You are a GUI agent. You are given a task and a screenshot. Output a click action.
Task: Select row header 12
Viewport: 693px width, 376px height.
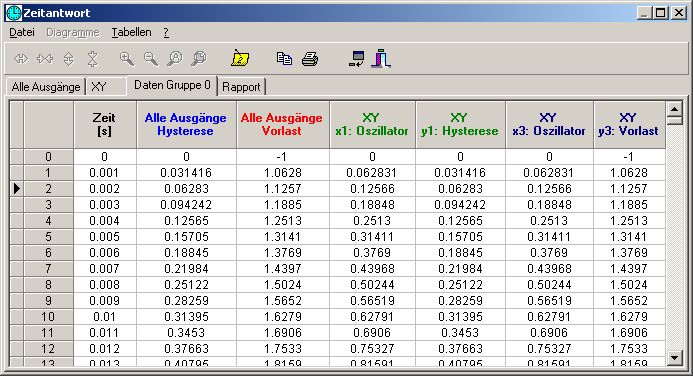click(x=48, y=349)
